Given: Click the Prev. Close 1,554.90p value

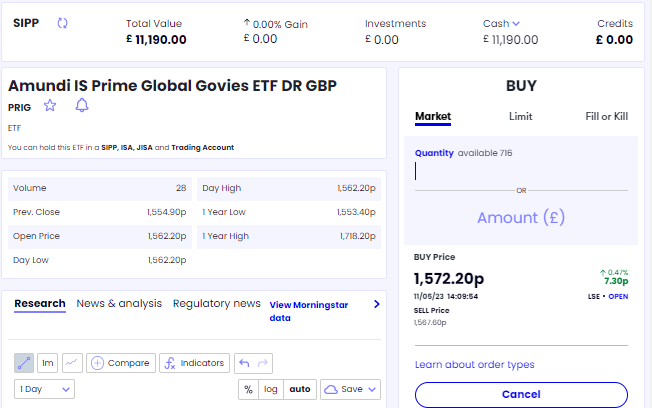Looking at the screenshot, I should (x=166, y=212).
